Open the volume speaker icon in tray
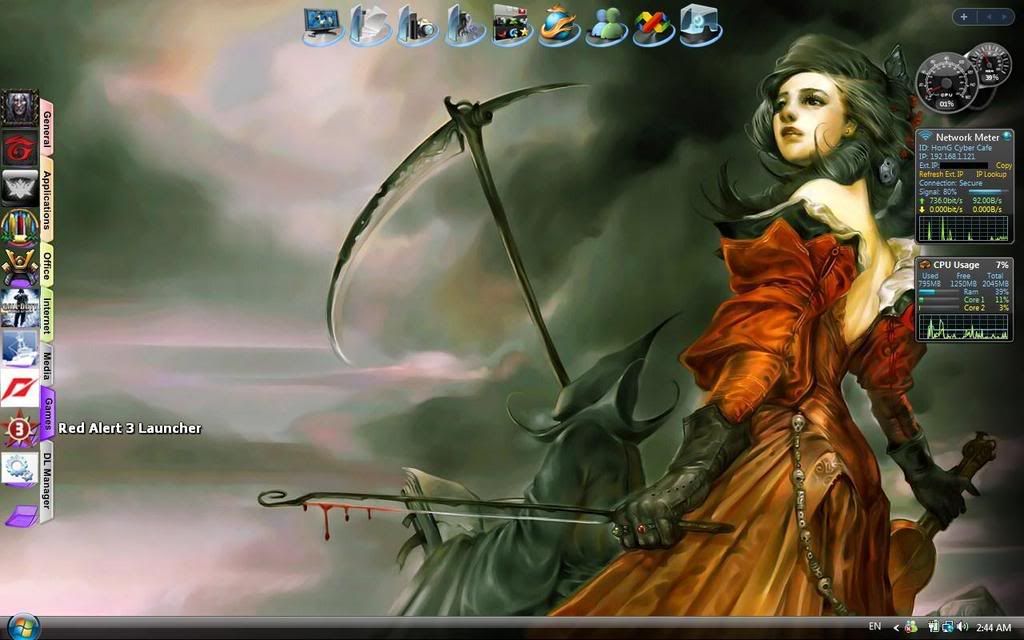Image resolution: width=1024 pixels, height=640 pixels. tap(961, 627)
